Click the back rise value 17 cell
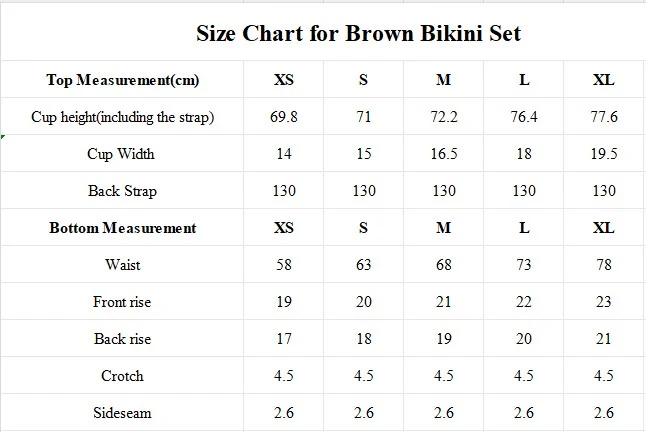This screenshot has width=646, height=432. [284, 339]
